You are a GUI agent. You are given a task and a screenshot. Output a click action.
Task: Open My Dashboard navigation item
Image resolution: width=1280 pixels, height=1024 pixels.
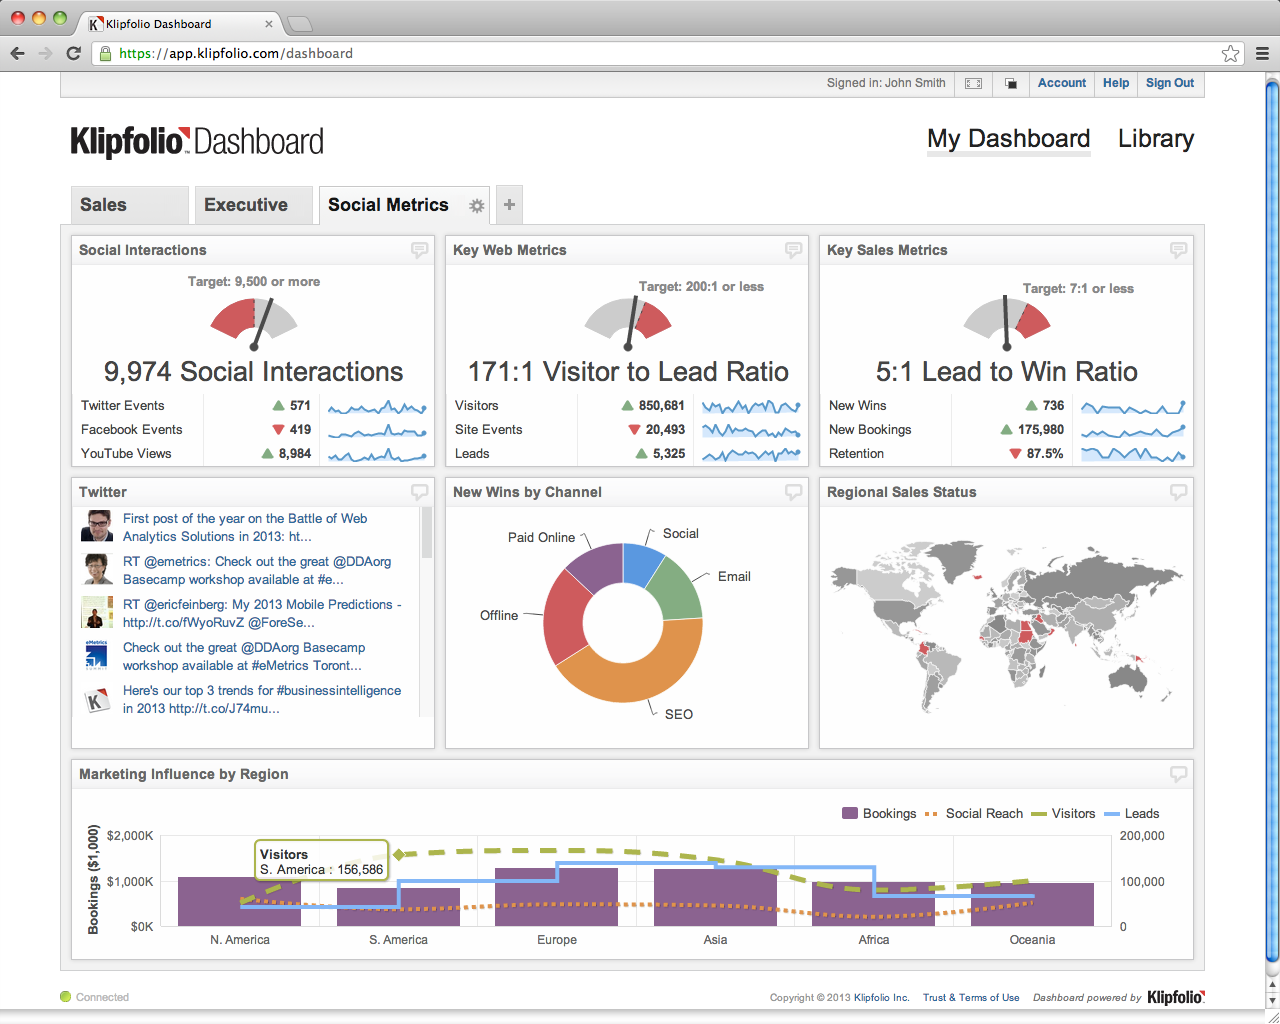[x=1008, y=139]
